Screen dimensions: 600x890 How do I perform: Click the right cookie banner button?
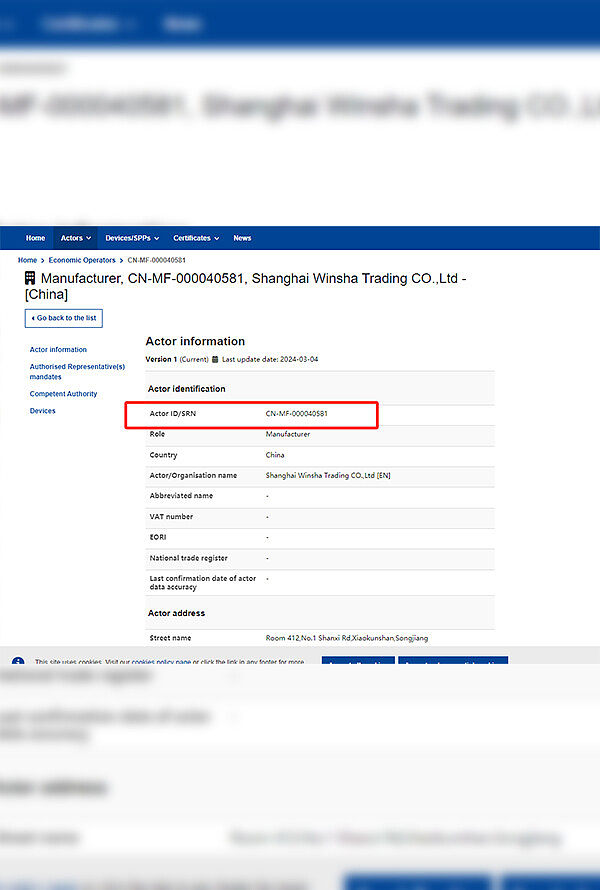click(x=452, y=661)
